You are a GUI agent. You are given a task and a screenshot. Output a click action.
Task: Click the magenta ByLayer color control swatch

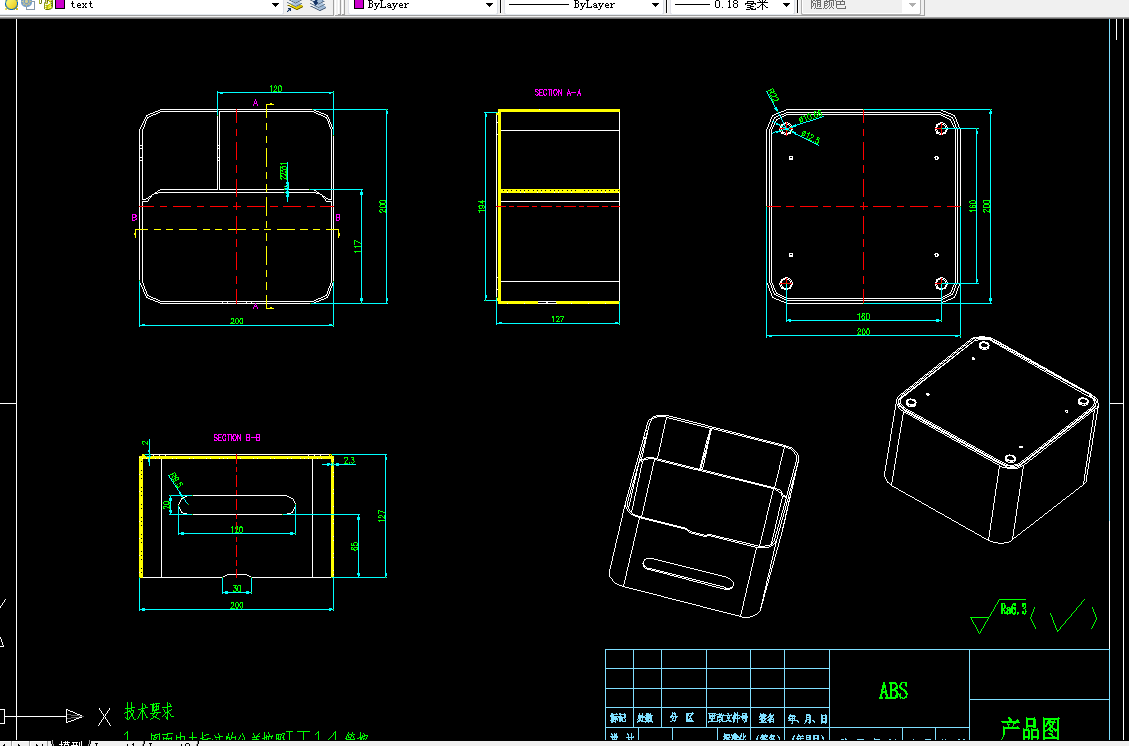pyautogui.click(x=359, y=4)
